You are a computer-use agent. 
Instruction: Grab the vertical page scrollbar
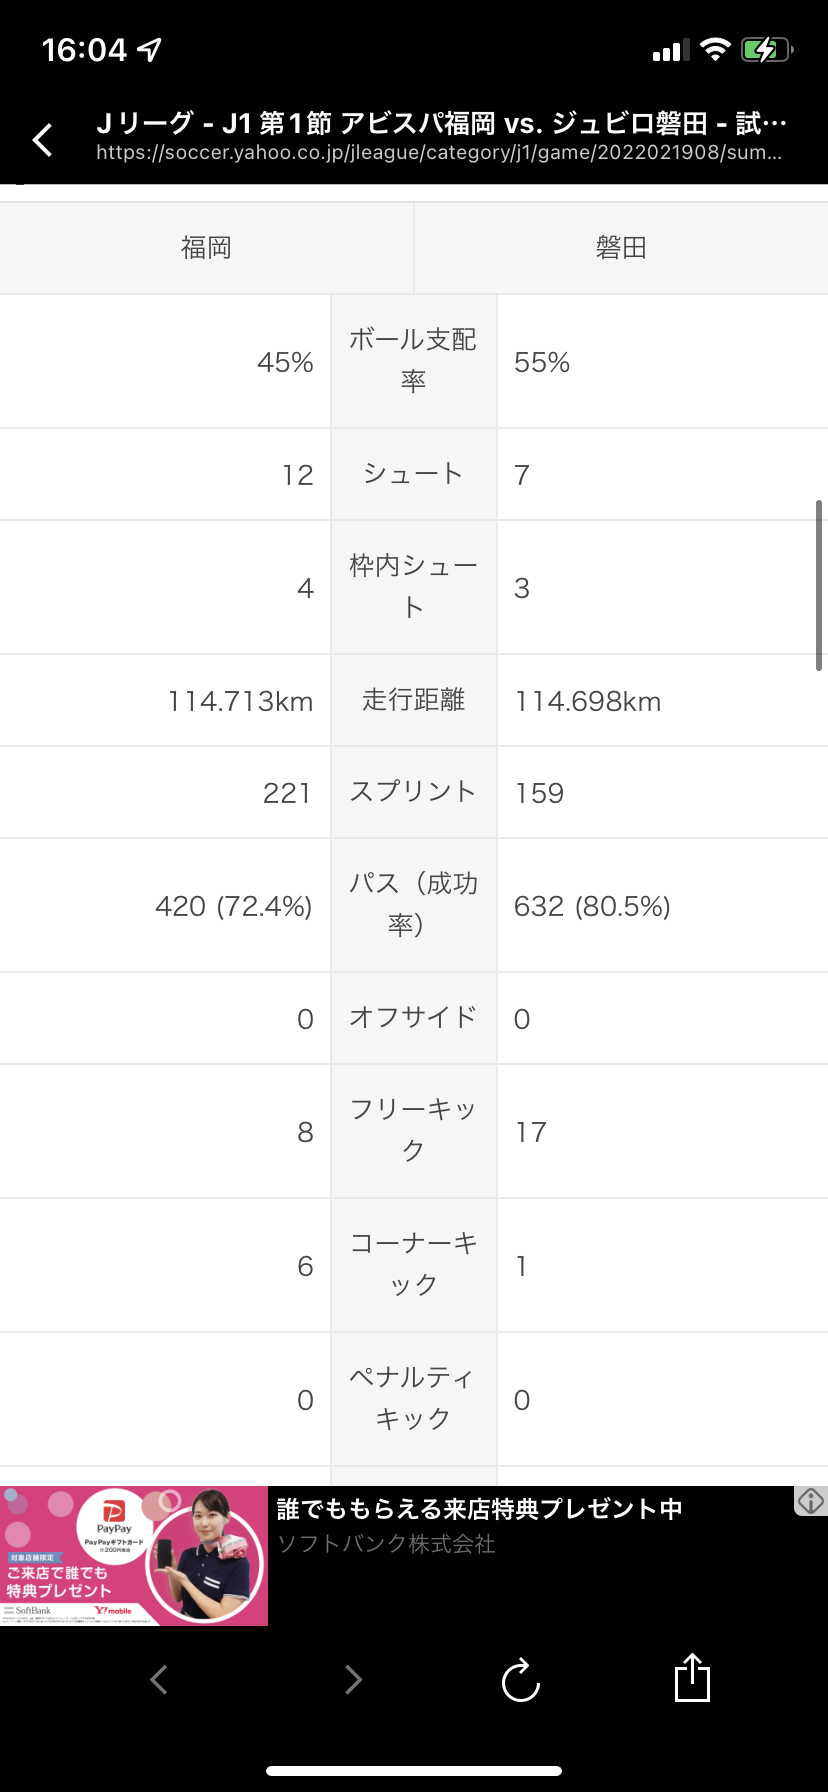pos(819,585)
